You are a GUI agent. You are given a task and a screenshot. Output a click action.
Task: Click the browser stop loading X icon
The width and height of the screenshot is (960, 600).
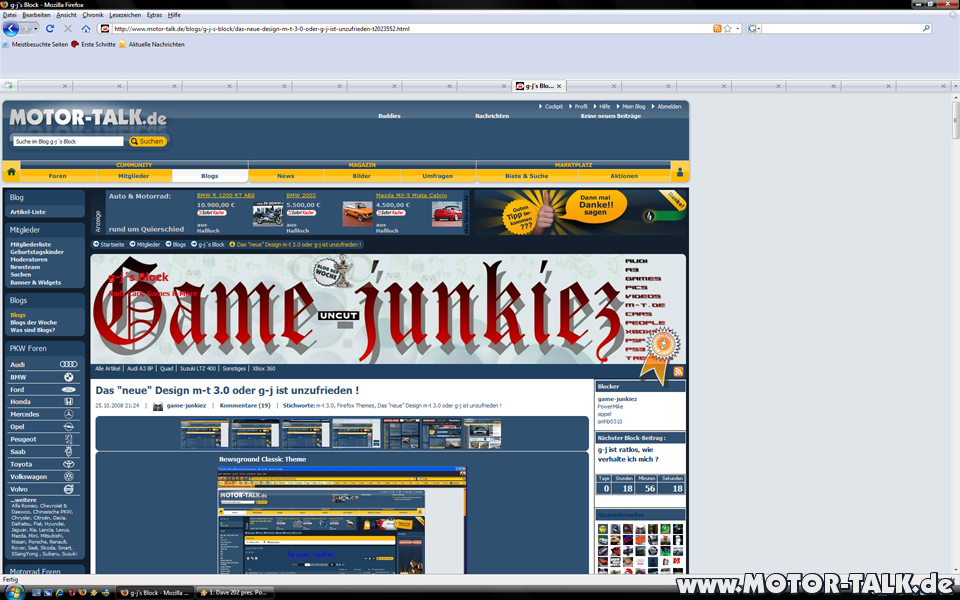coord(68,28)
